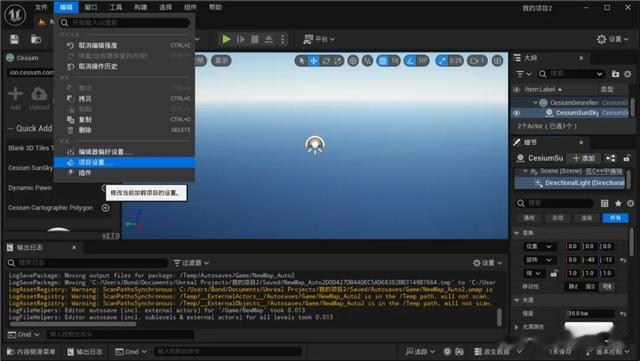The width and height of the screenshot is (640, 361).
Task: Open the 过滤器 filters dropdown in log
Action: pyautogui.click(x=191, y=263)
